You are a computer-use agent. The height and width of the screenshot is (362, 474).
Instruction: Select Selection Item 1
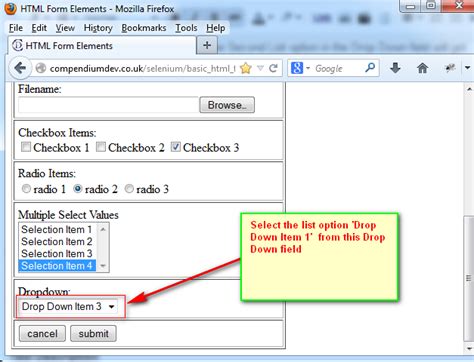pos(57,229)
